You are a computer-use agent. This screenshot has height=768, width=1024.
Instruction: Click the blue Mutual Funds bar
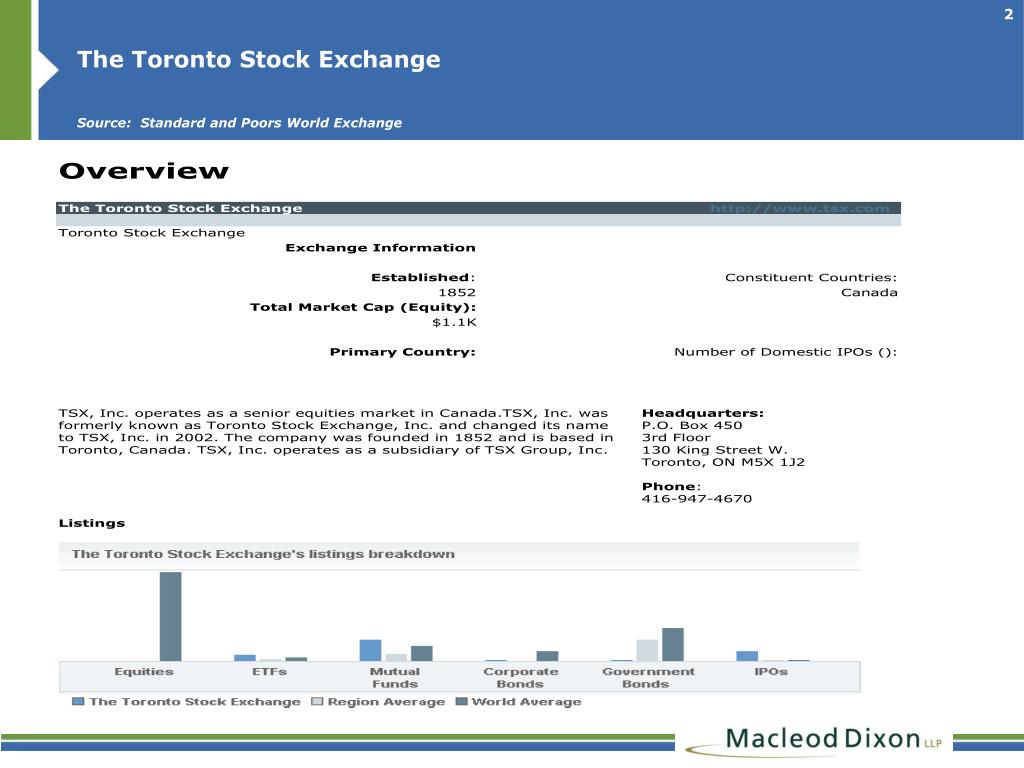(x=370, y=650)
